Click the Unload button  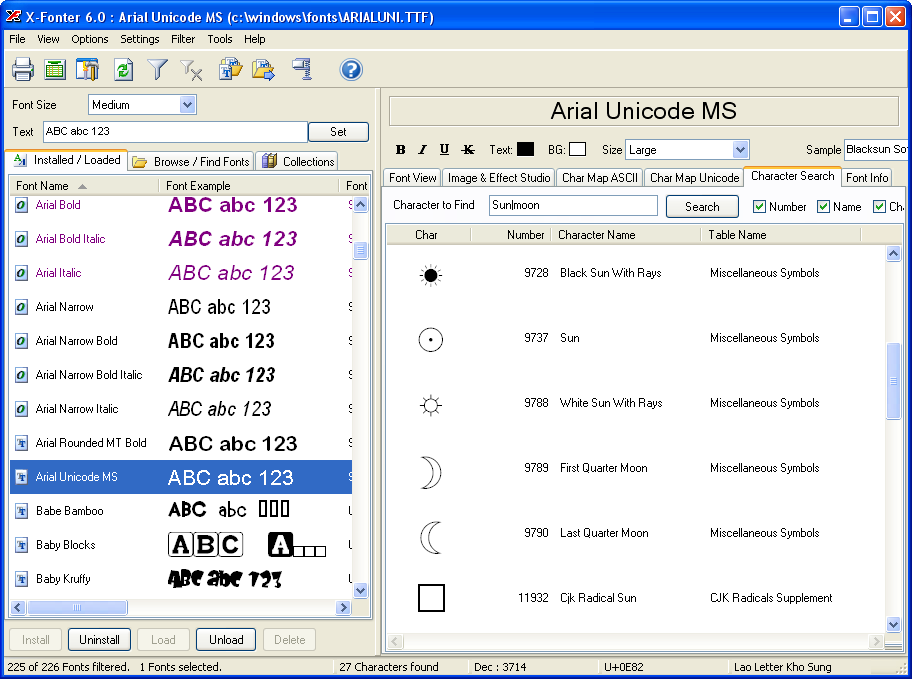pos(226,640)
